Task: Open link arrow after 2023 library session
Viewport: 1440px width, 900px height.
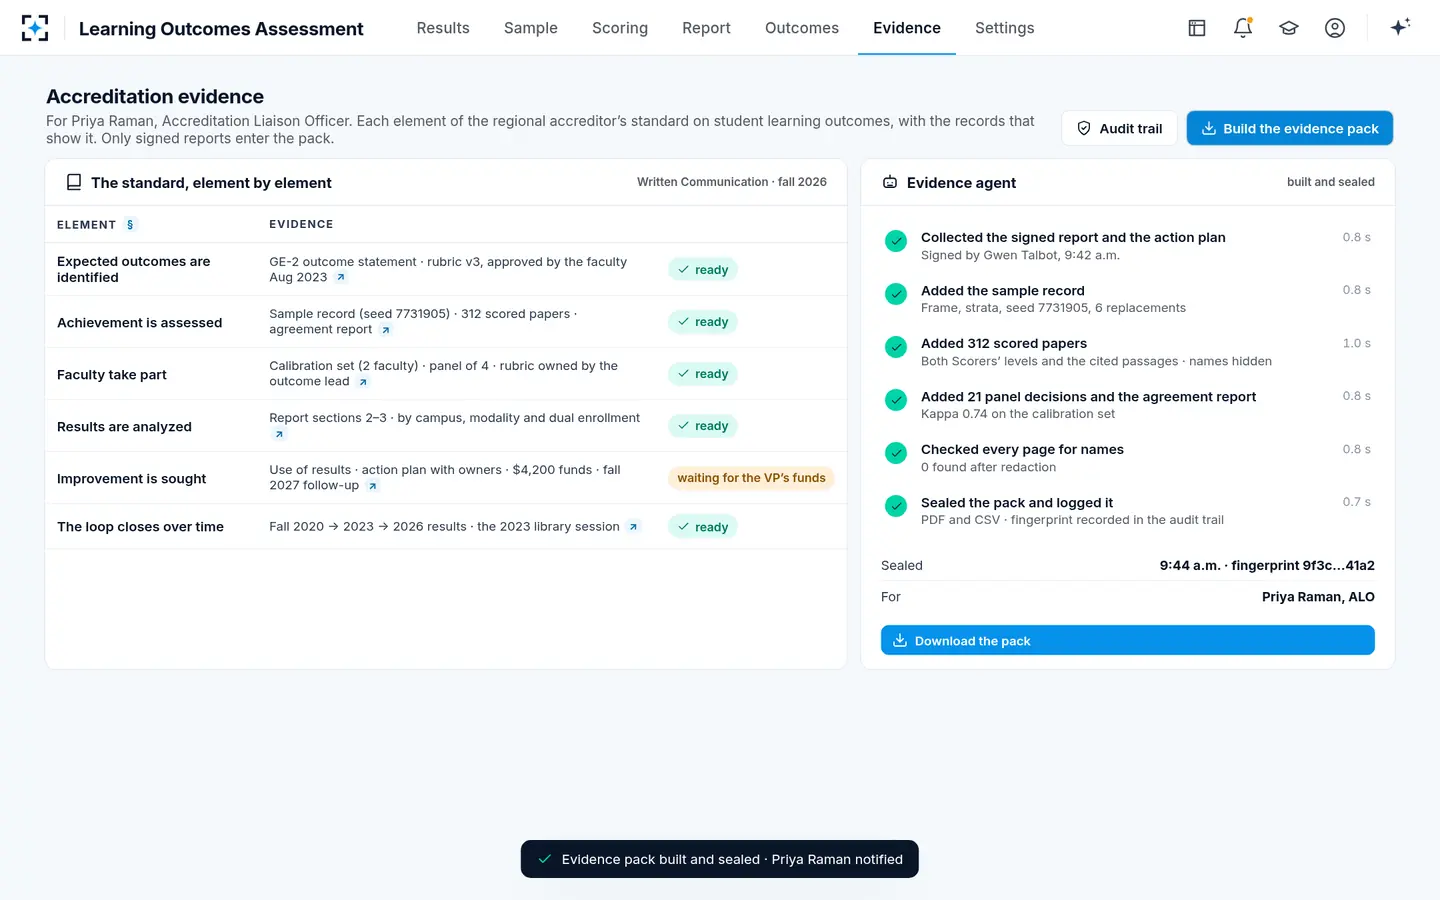Action: point(633,527)
